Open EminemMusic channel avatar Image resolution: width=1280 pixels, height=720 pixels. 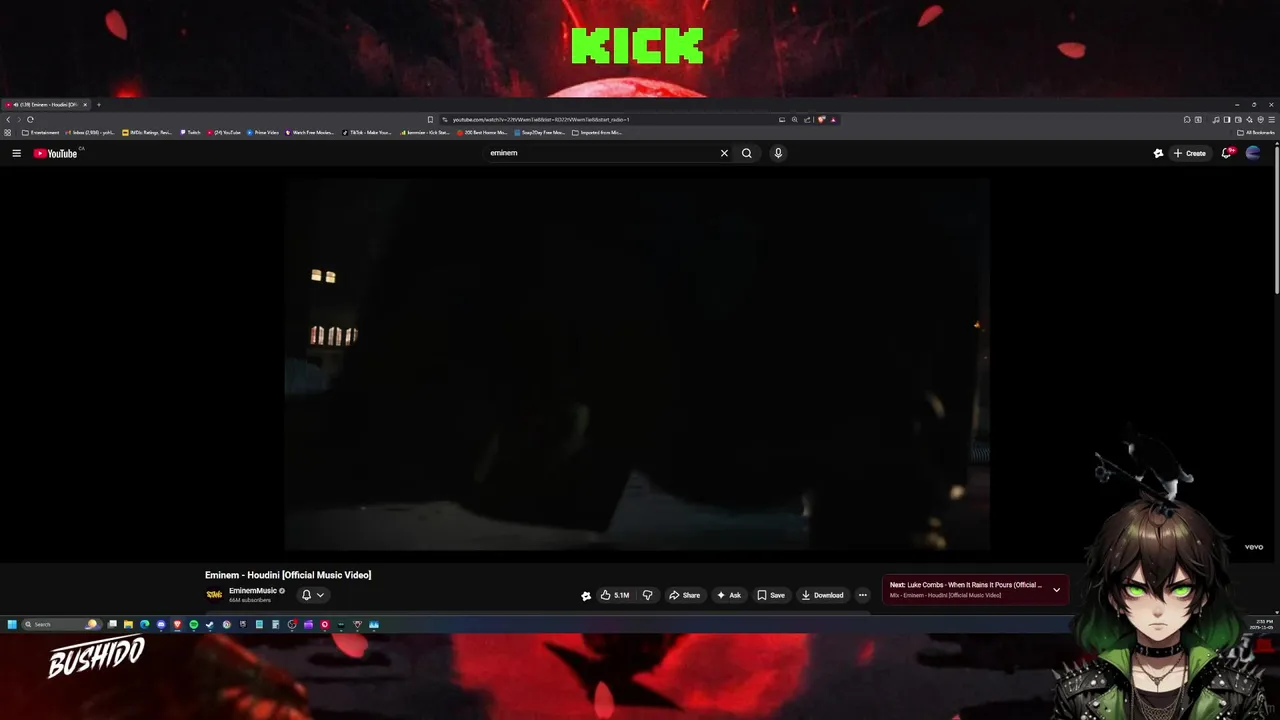pyautogui.click(x=214, y=595)
